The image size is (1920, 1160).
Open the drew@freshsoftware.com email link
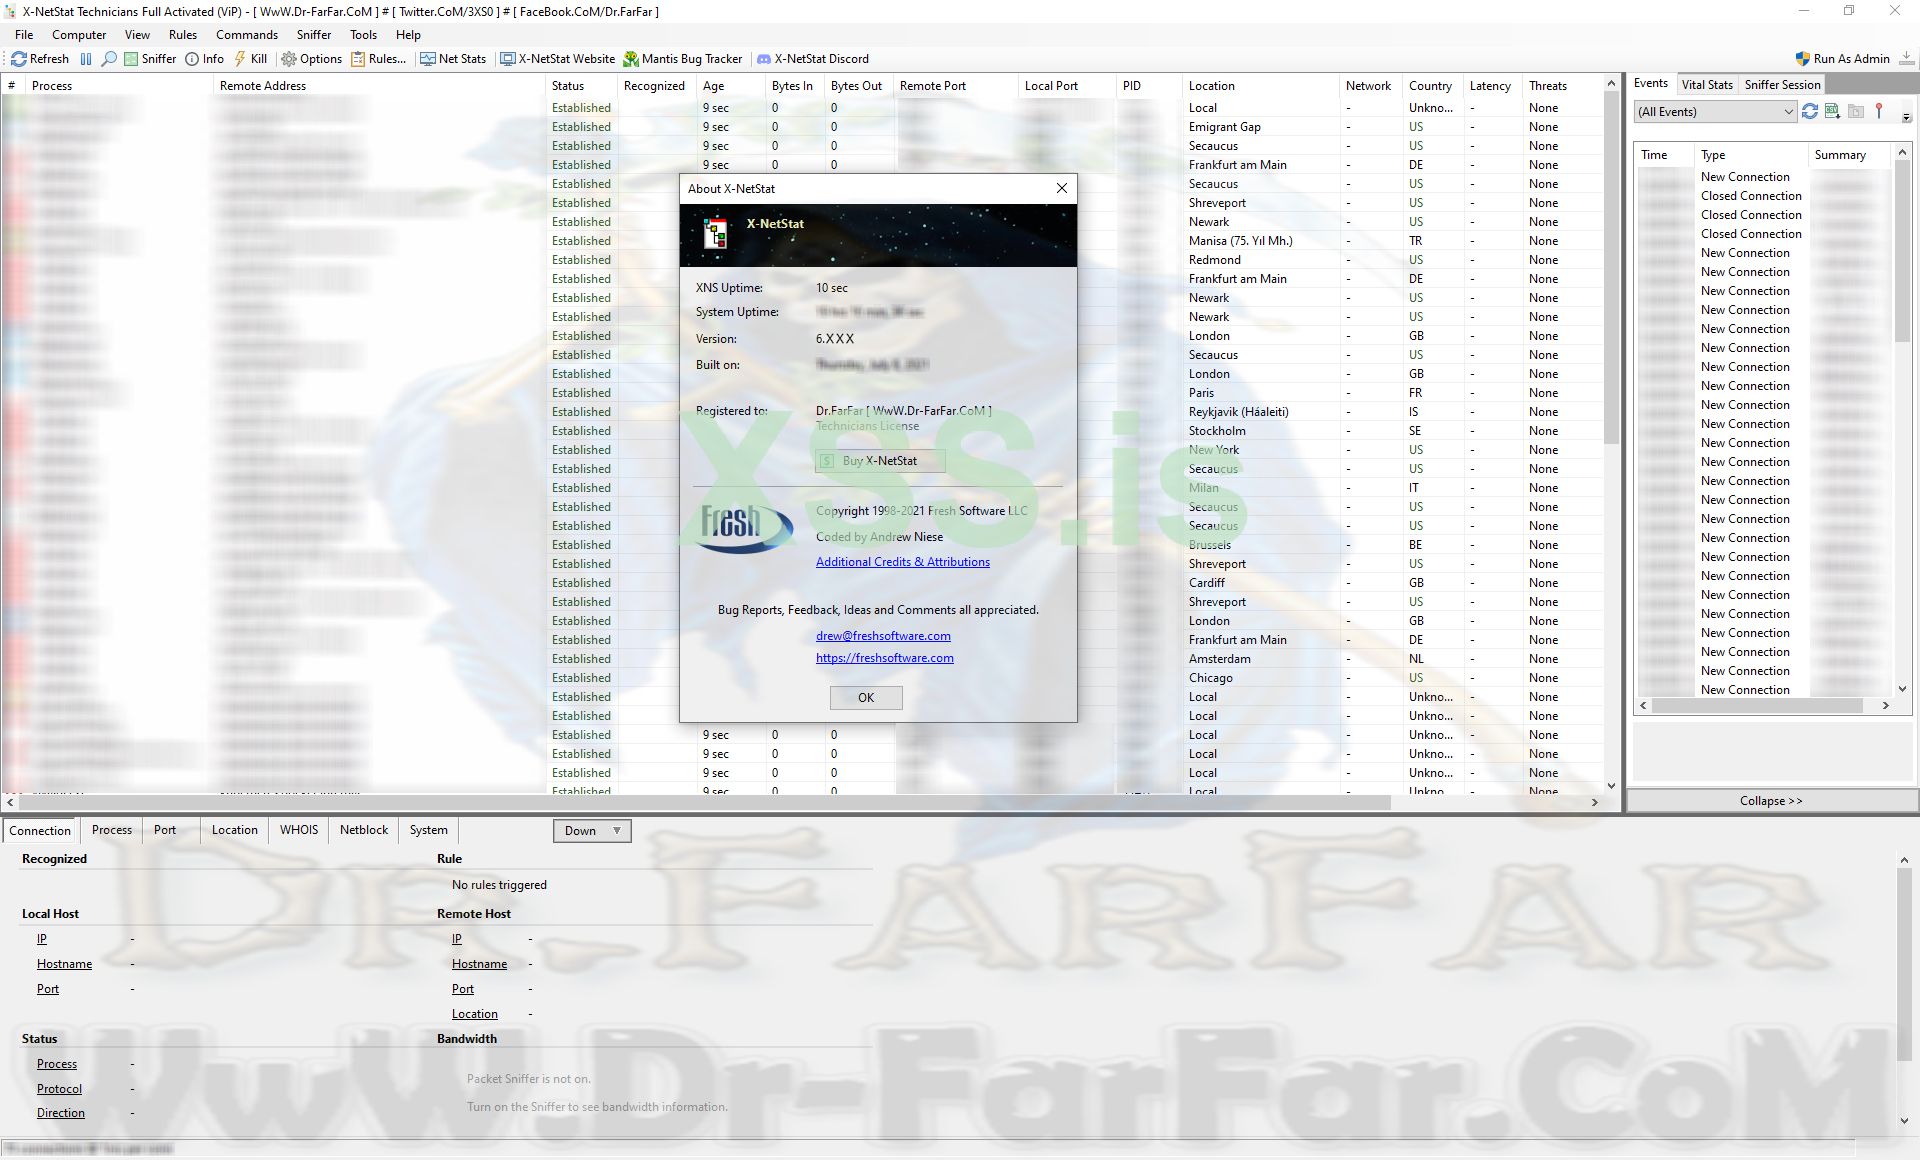pos(882,635)
